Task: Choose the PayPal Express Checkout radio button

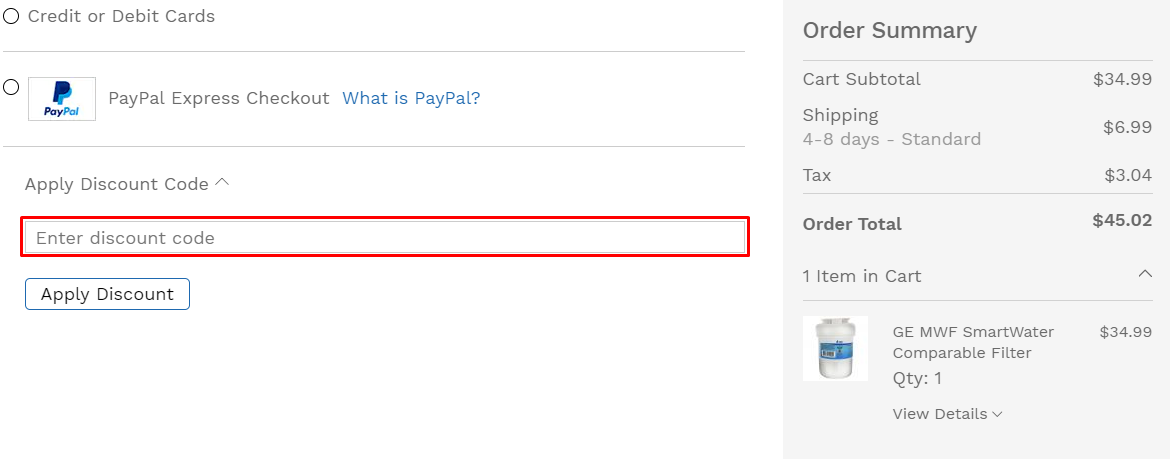Action: coord(10,87)
